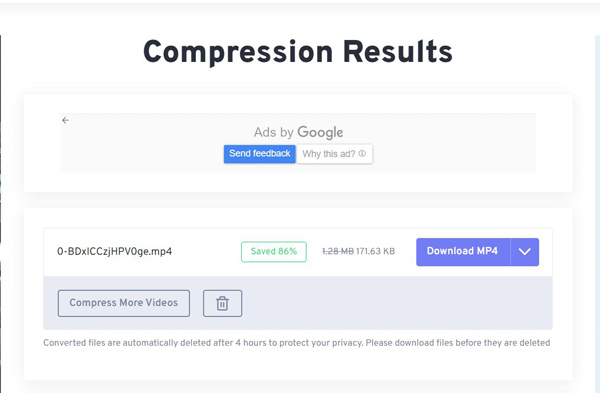Click the struck-through 1.28 MB original size
The image size is (600, 393).
338,251
